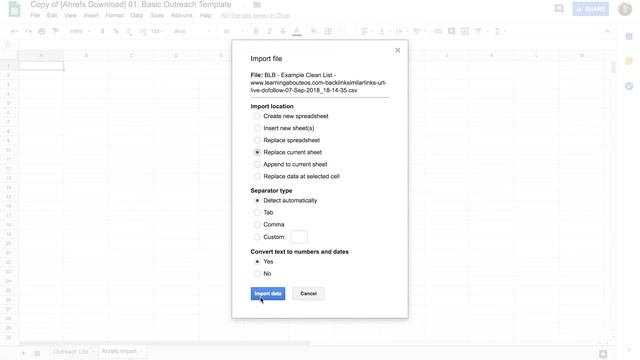
Task: Open the Tools menu
Action: pyautogui.click(x=157, y=16)
